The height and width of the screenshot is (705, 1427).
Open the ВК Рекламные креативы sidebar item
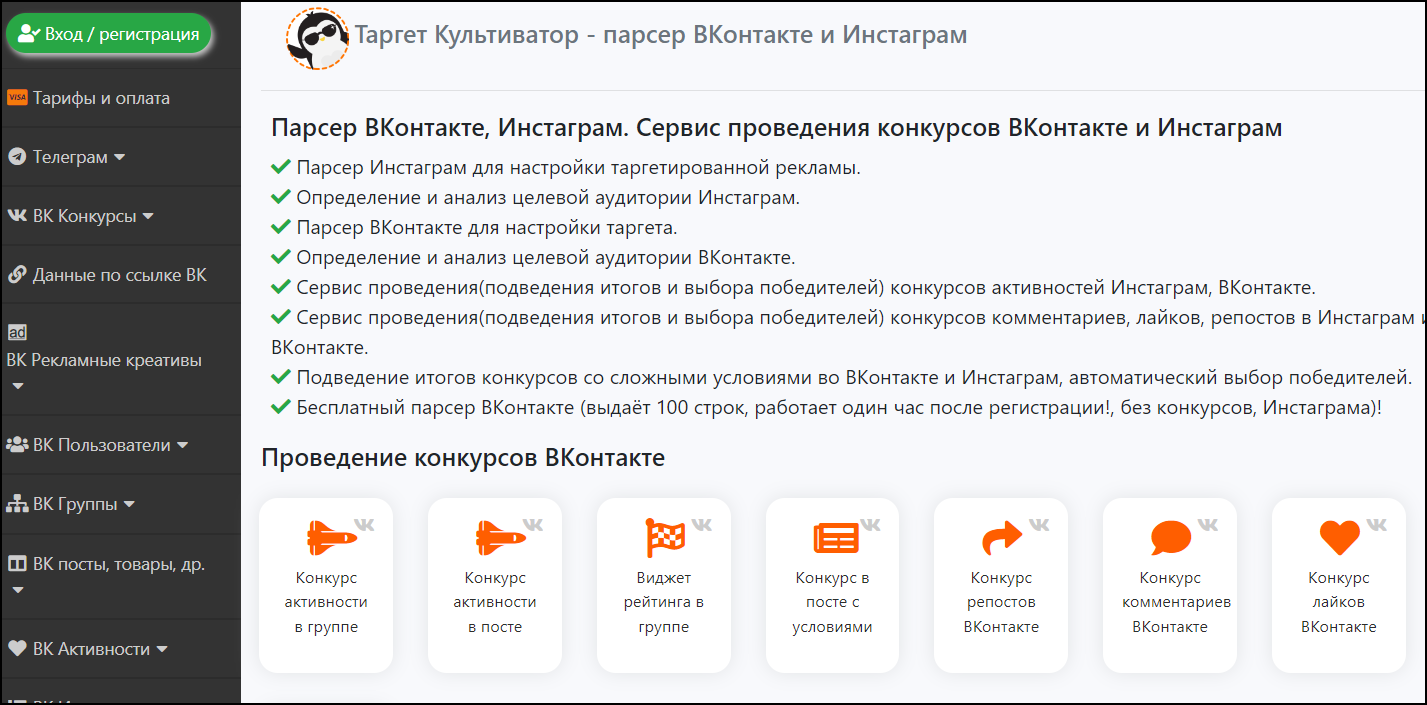pyautogui.click(x=121, y=360)
